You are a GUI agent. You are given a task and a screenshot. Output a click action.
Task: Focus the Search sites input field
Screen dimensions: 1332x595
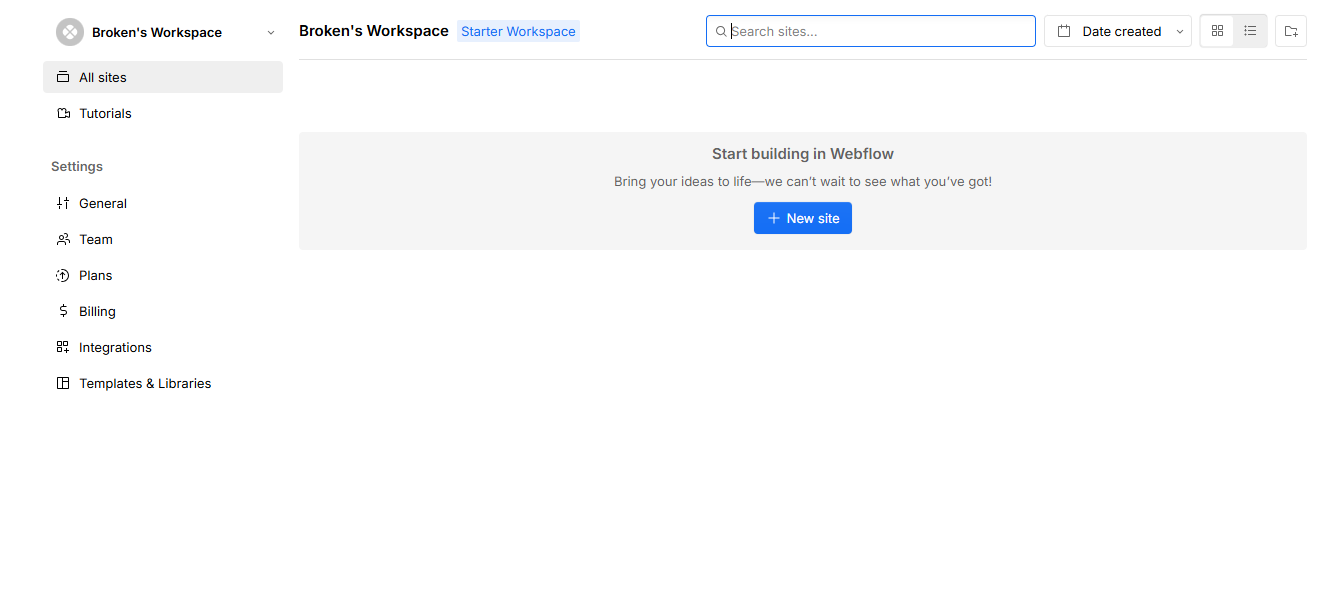click(871, 31)
